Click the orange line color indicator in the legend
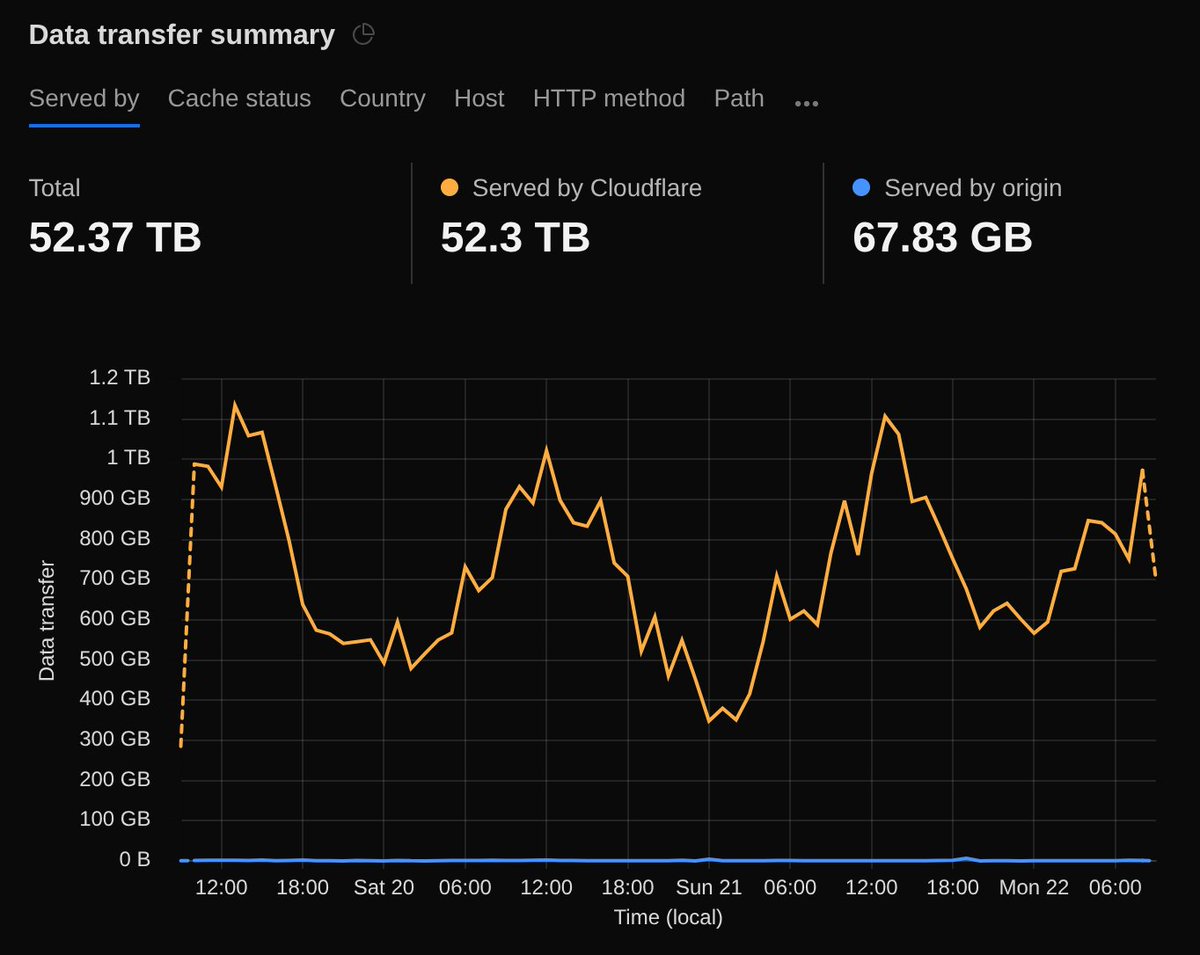The width and height of the screenshot is (1200, 955). (x=452, y=187)
